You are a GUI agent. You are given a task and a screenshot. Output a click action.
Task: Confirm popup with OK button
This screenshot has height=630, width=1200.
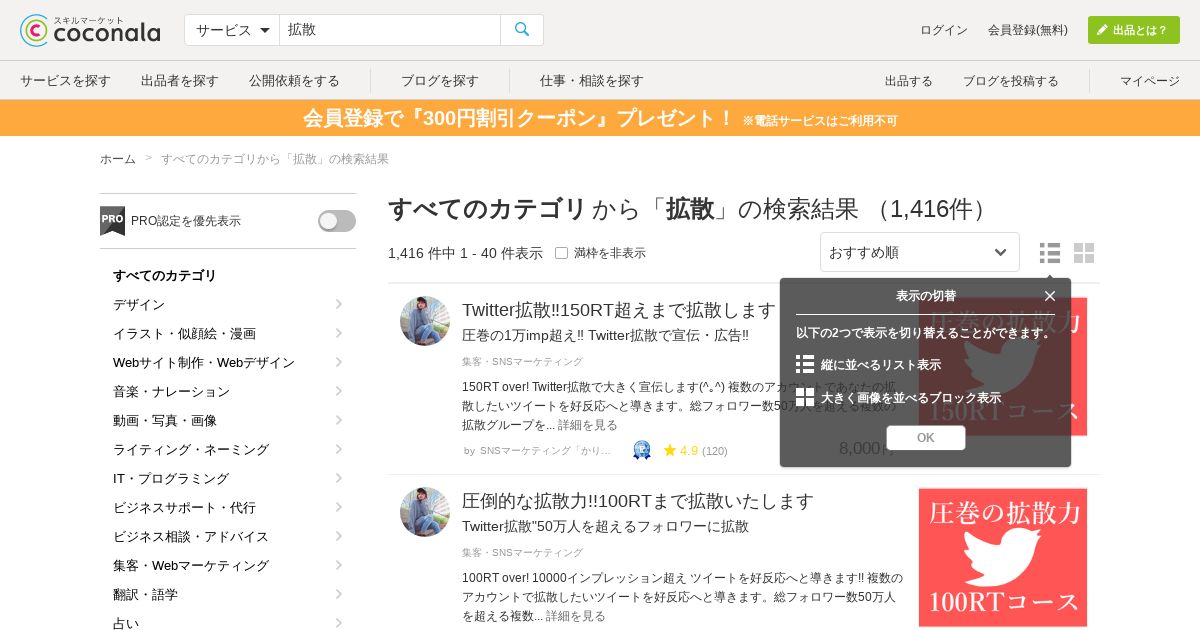[x=926, y=438]
